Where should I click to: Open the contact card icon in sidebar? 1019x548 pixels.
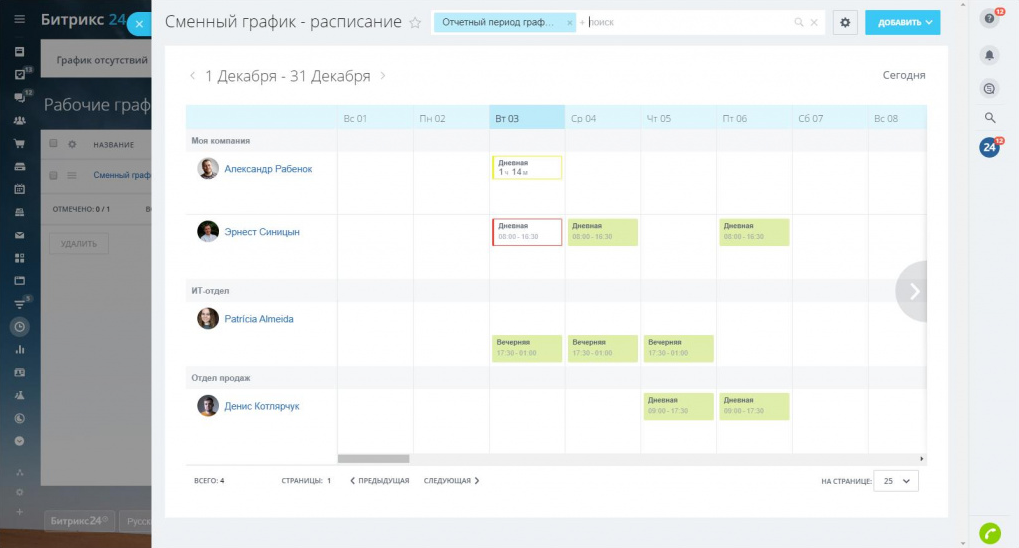click(x=19, y=372)
